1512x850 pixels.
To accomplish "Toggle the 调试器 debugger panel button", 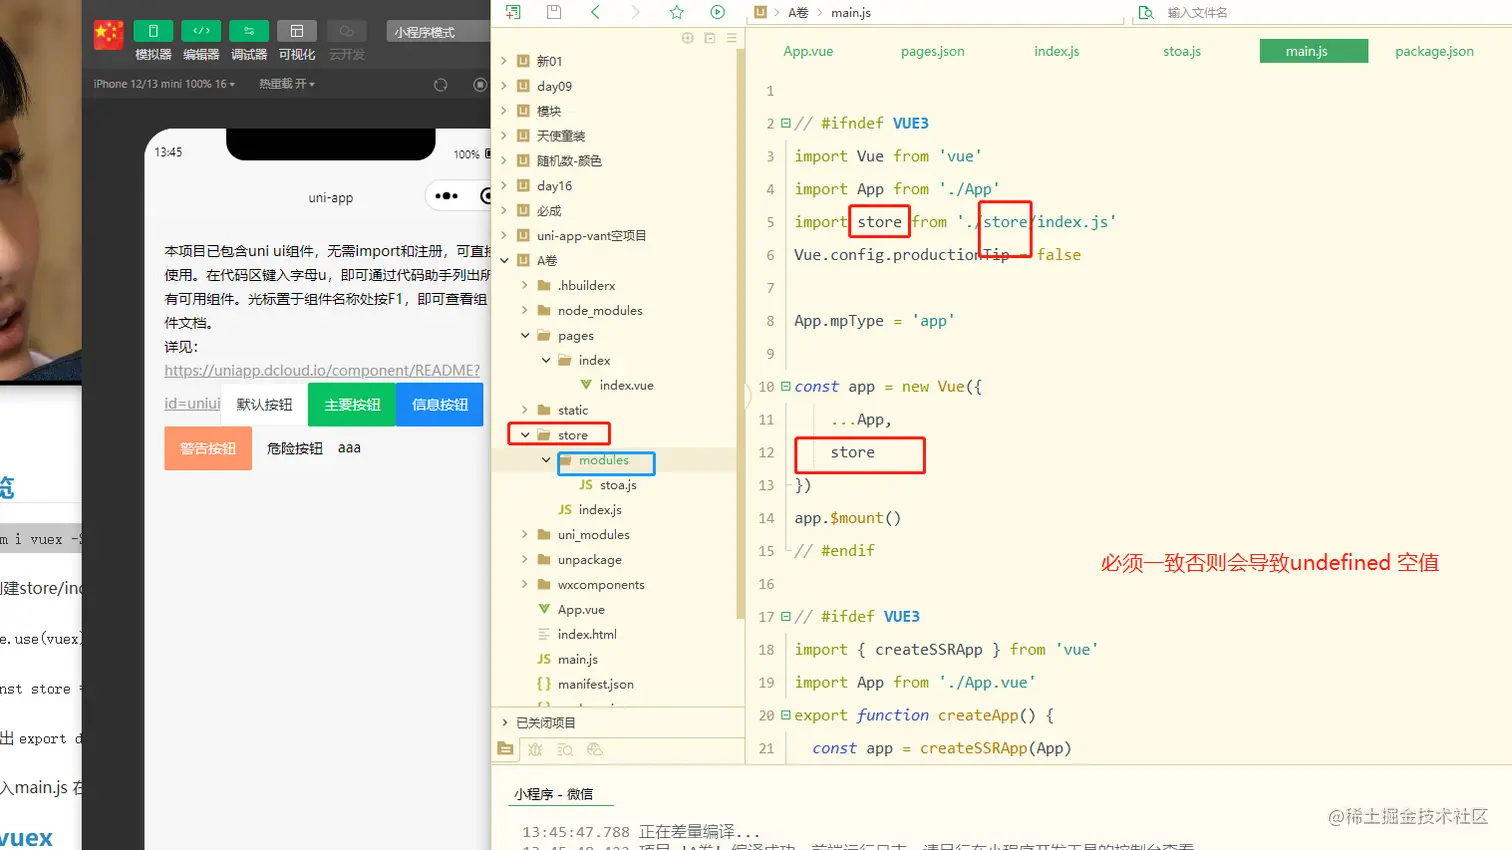I will (249, 32).
